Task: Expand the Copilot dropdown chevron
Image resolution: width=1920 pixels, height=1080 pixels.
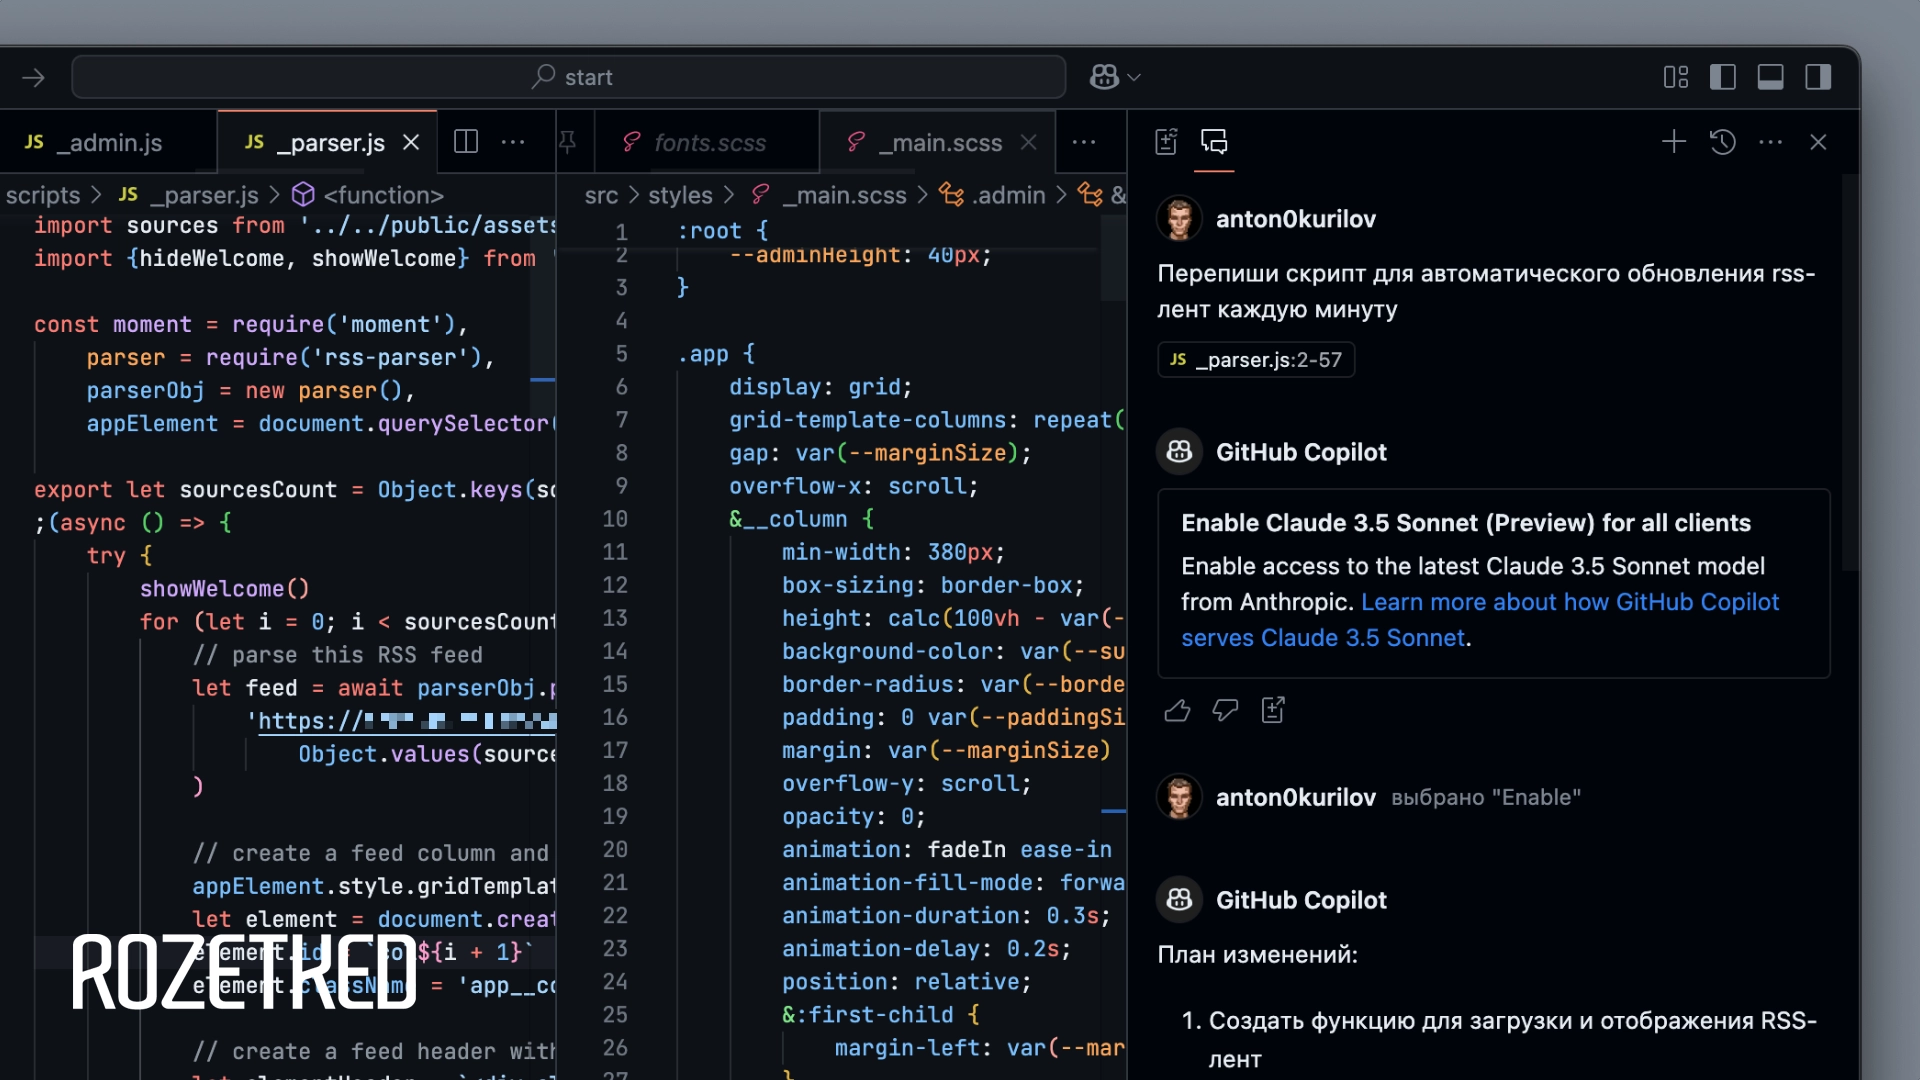Action: 1134,77
